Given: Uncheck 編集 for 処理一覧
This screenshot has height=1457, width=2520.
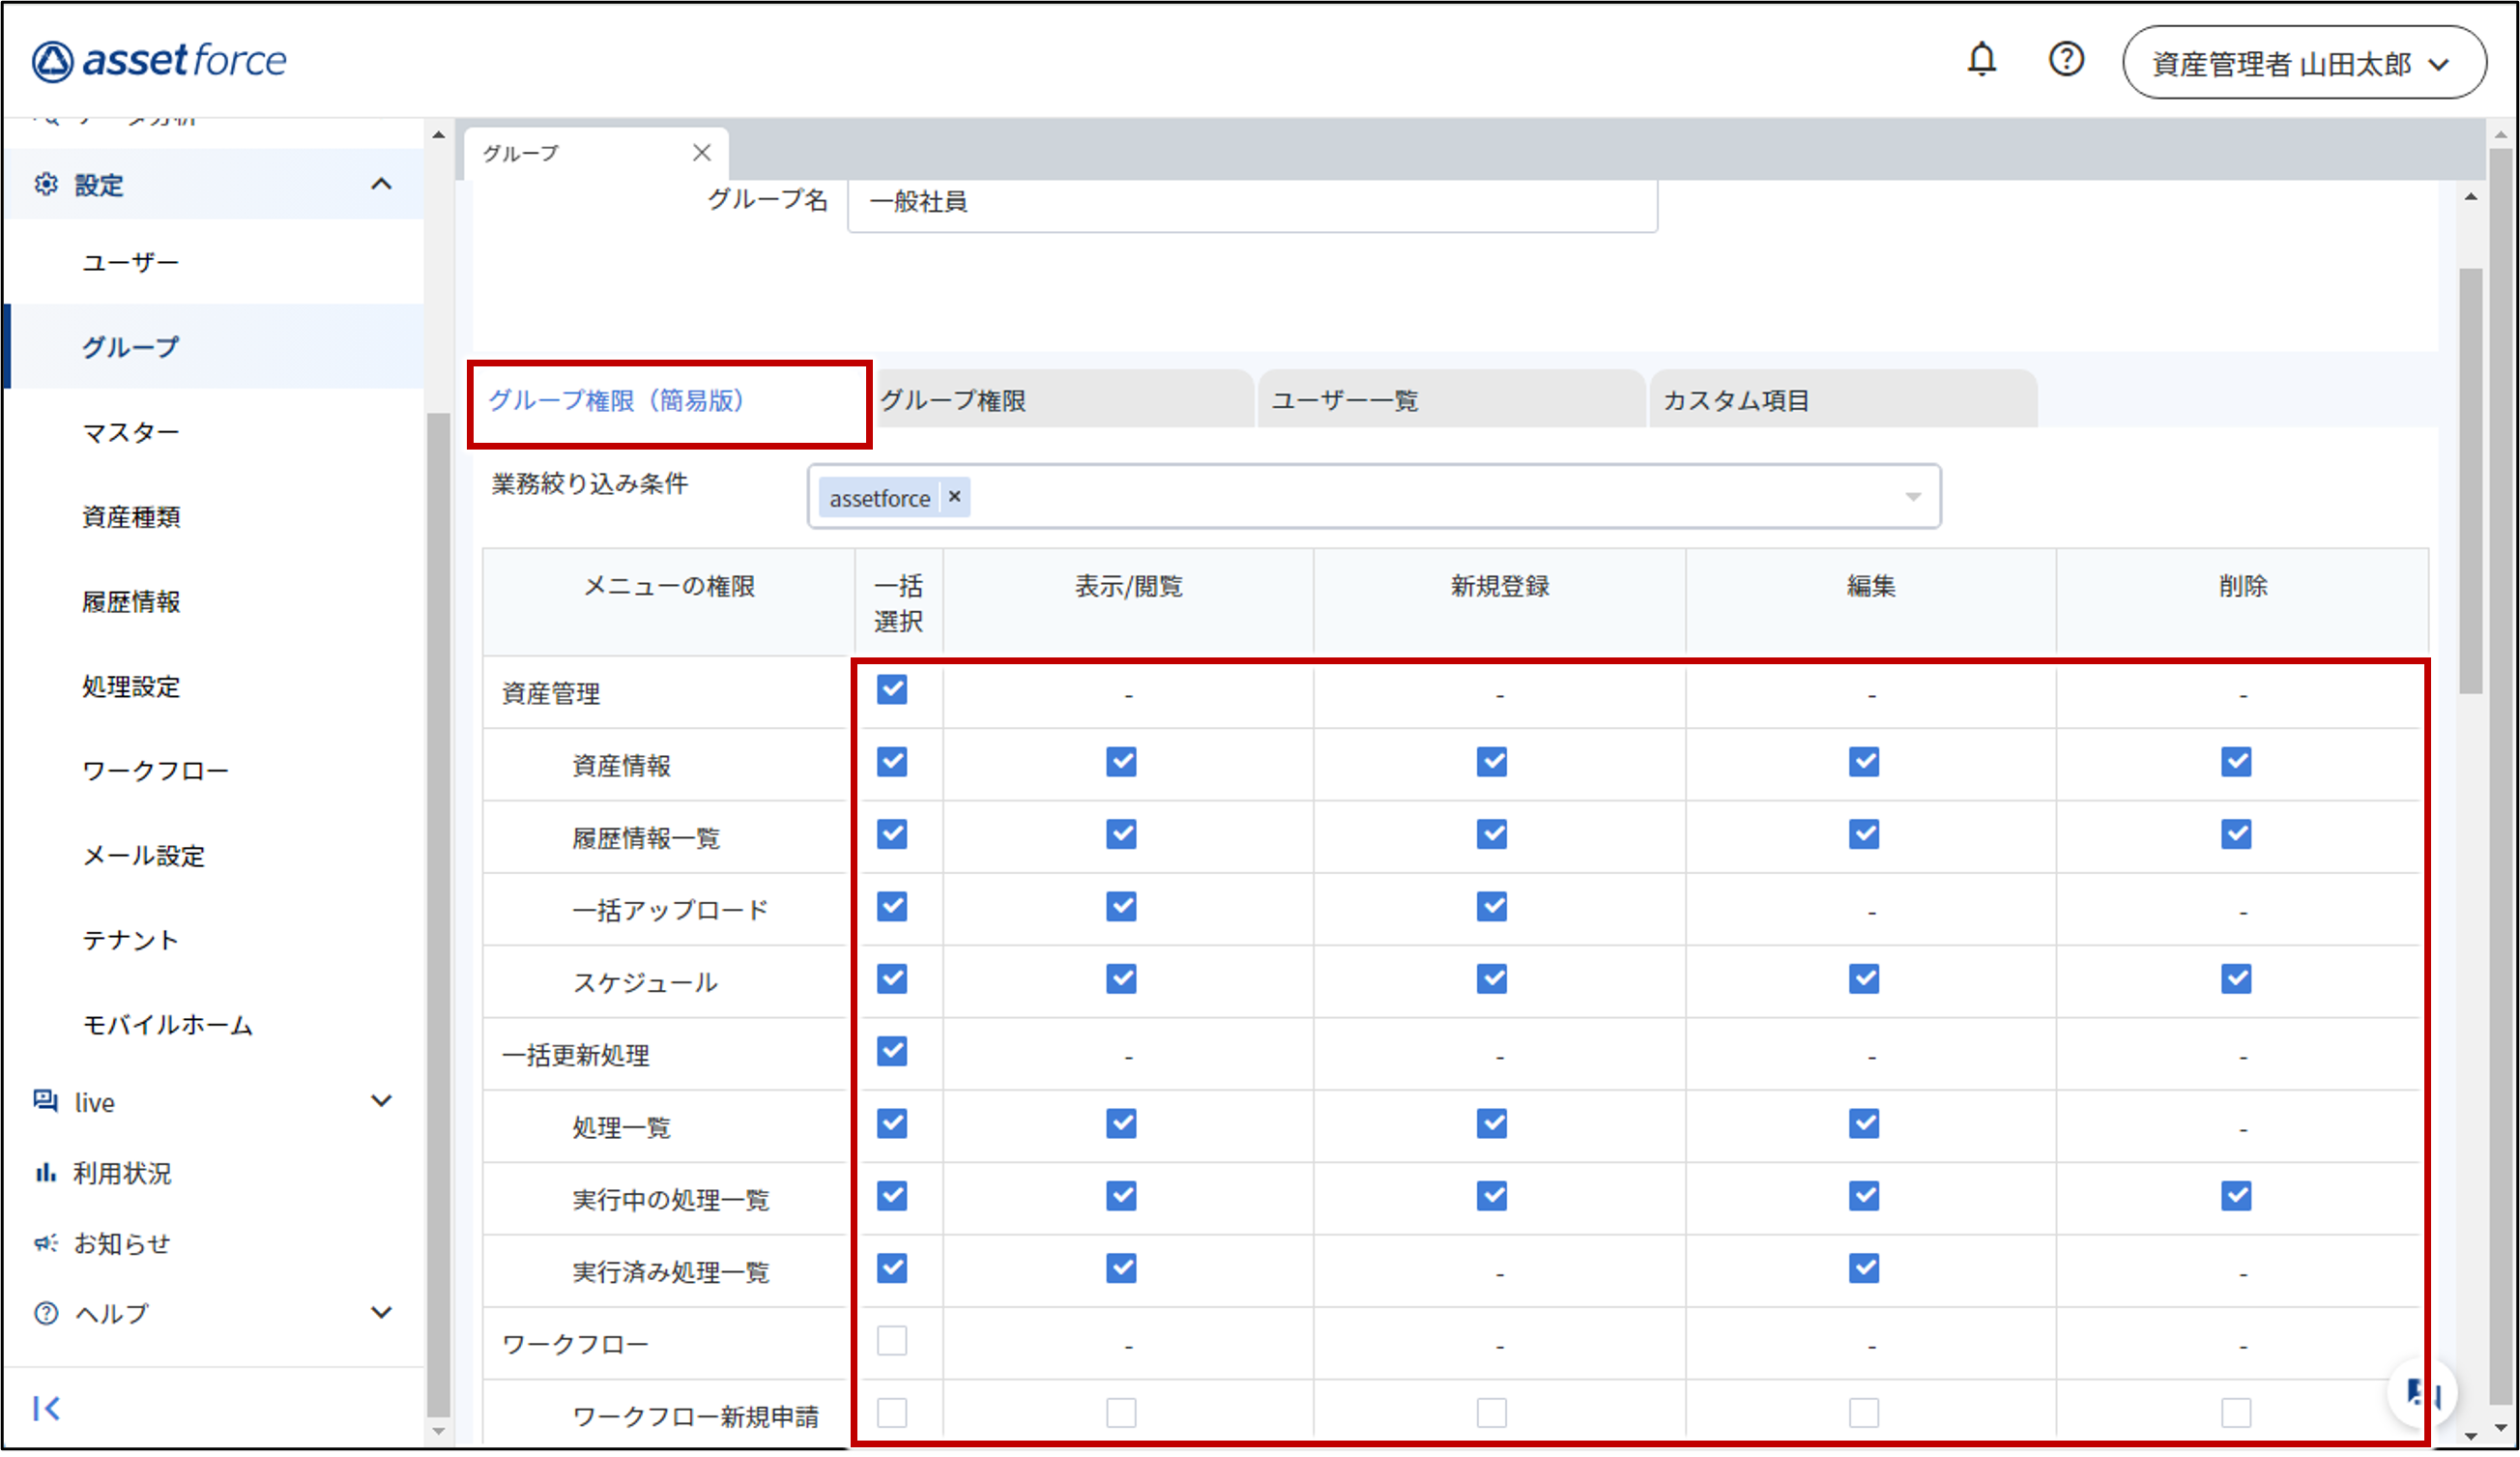Looking at the screenshot, I should (1864, 1123).
